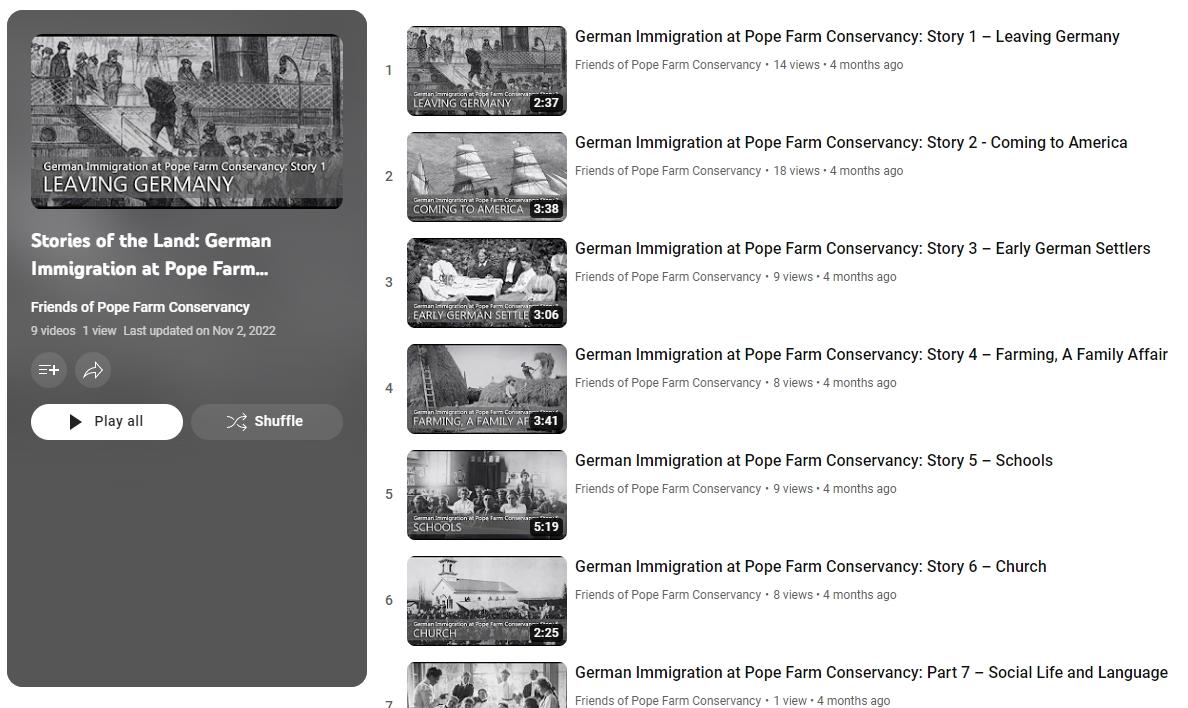The height and width of the screenshot is (708, 1188).
Task: Click the channel name under the Part 7 title
Action: click(x=667, y=701)
